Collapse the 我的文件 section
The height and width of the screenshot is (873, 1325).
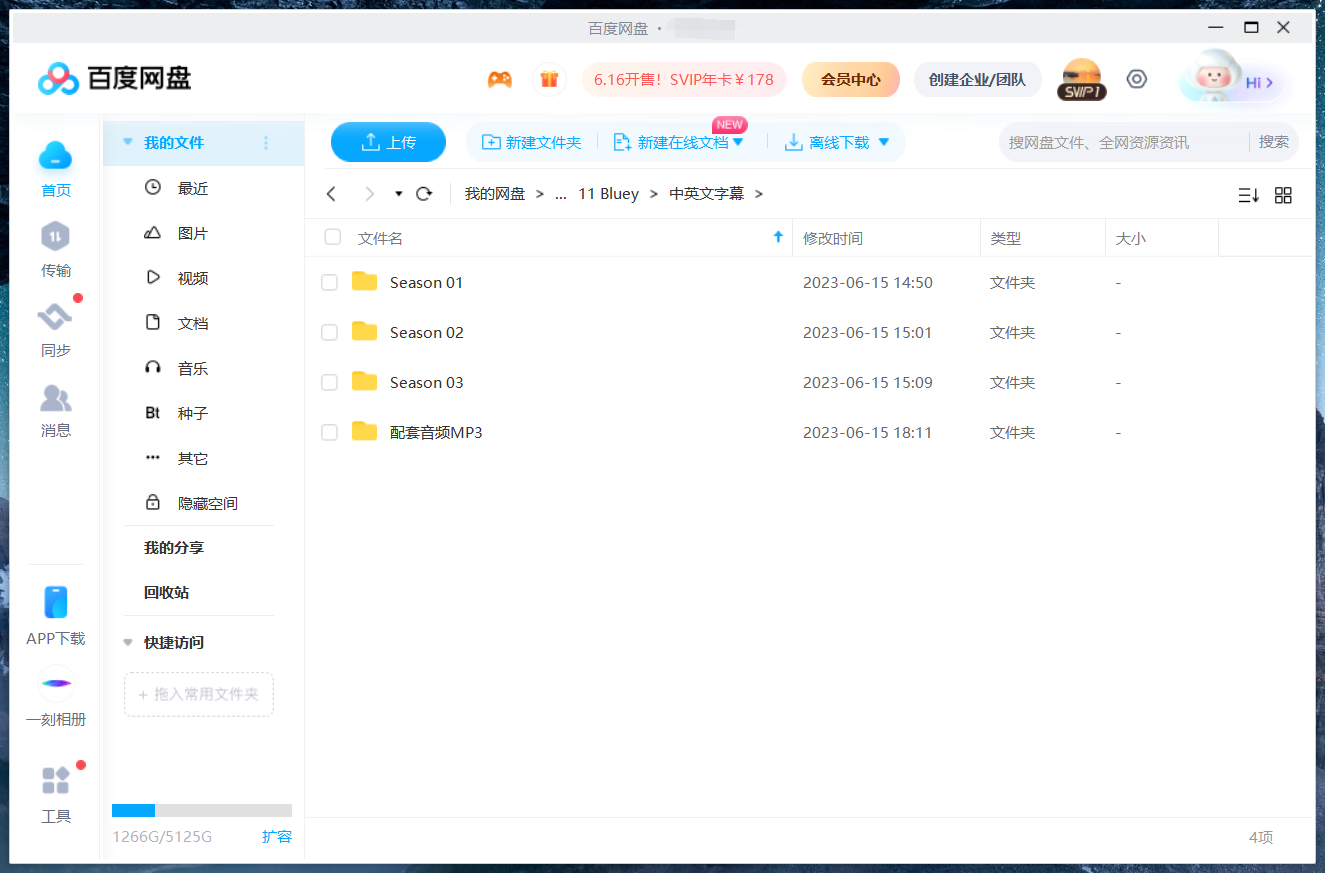pos(128,142)
